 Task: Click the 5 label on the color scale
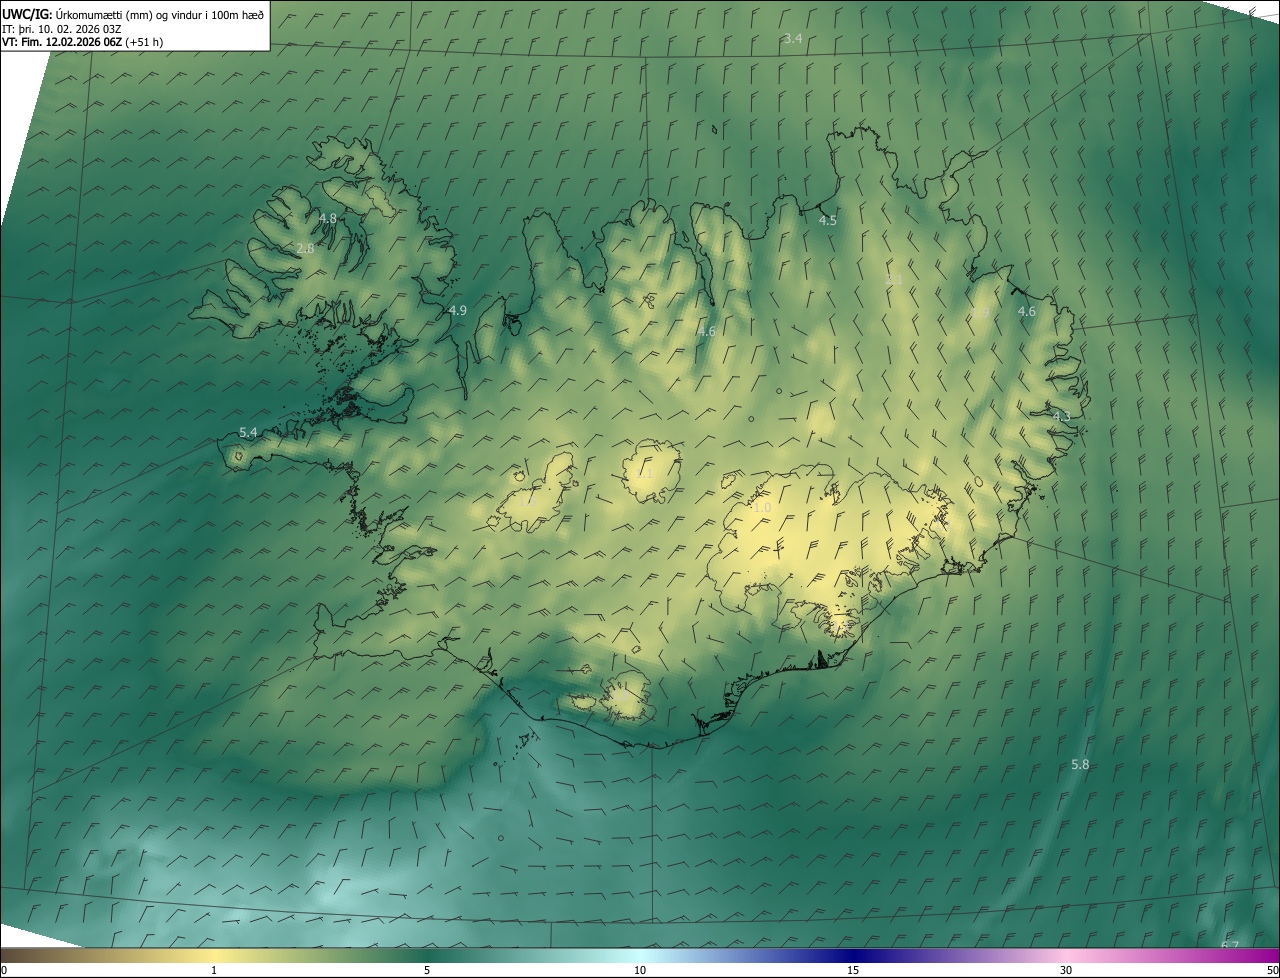coord(427,971)
